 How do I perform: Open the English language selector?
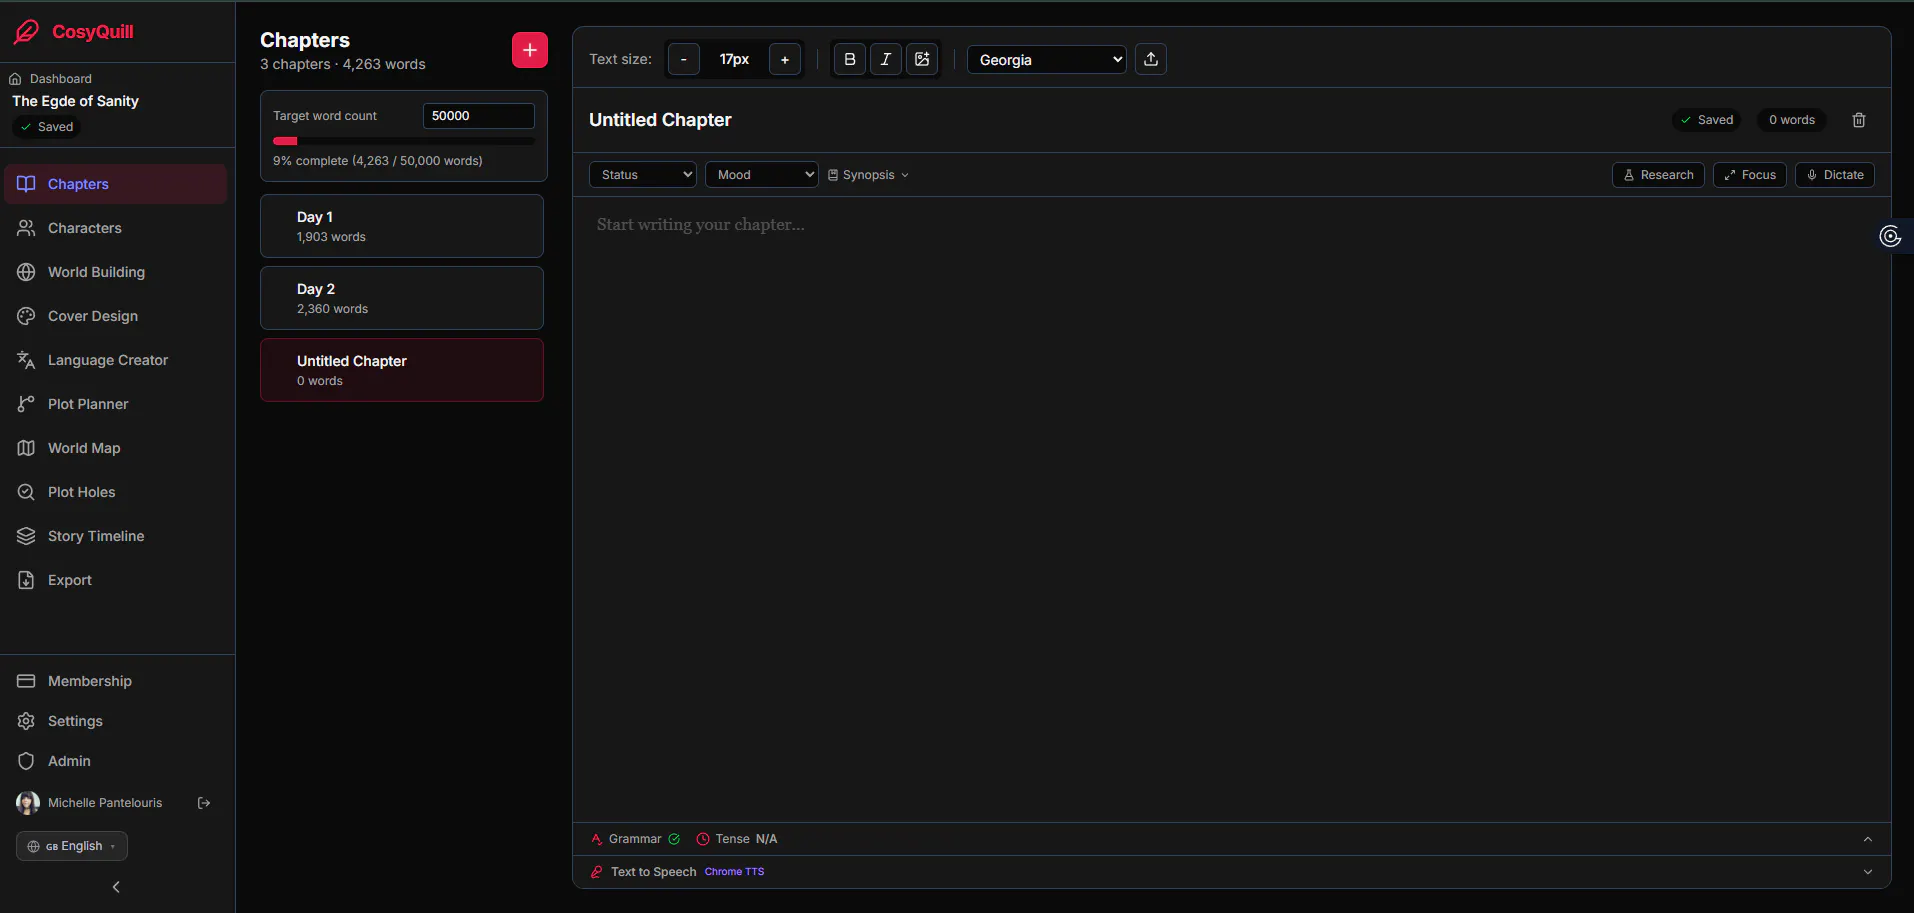click(x=72, y=846)
